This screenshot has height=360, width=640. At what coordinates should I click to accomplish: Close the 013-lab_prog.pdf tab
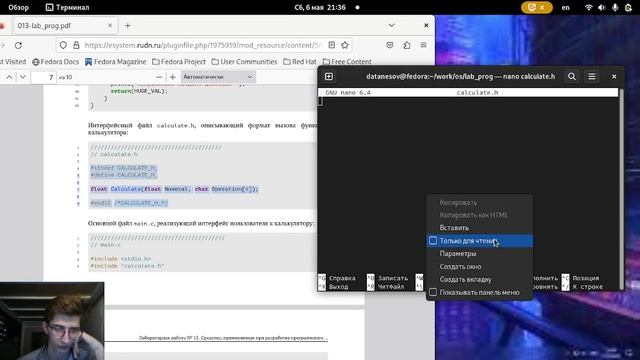point(110,25)
